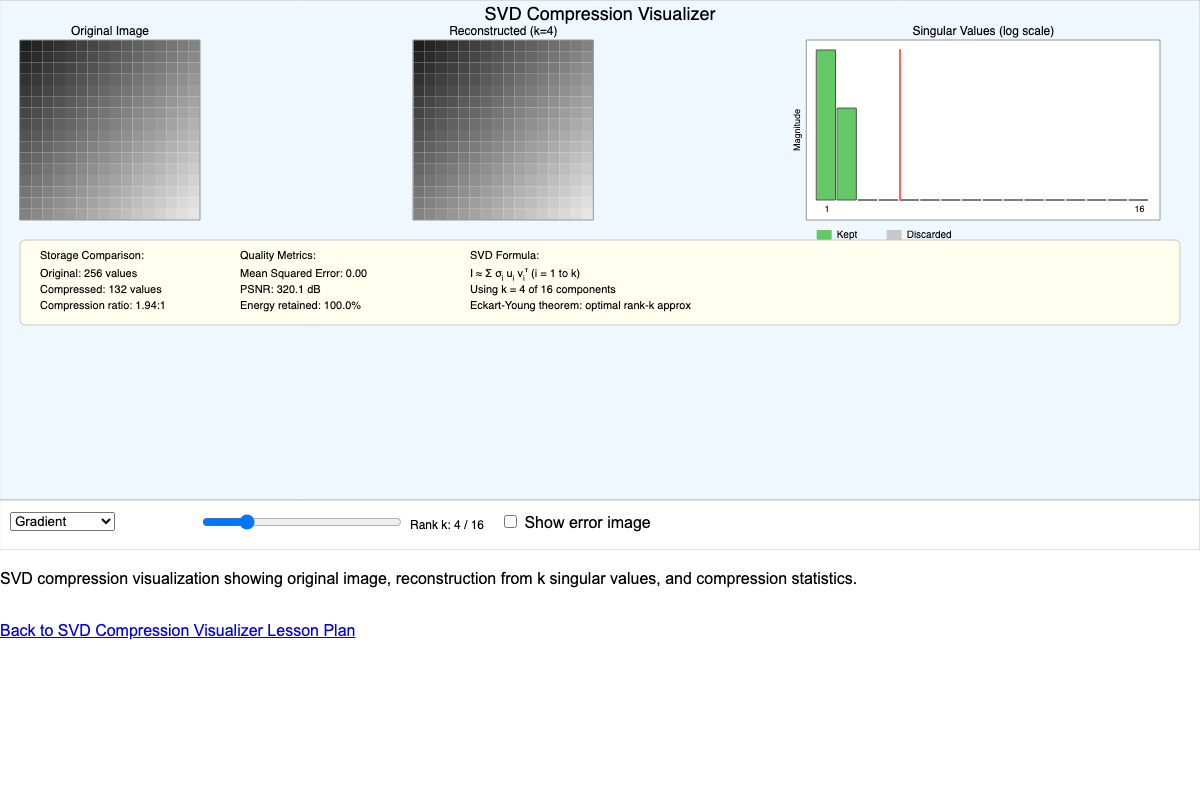The image size is (1200, 800).
Task: Click the tallest green singular value bar
Action: click(x=826, y=125)
